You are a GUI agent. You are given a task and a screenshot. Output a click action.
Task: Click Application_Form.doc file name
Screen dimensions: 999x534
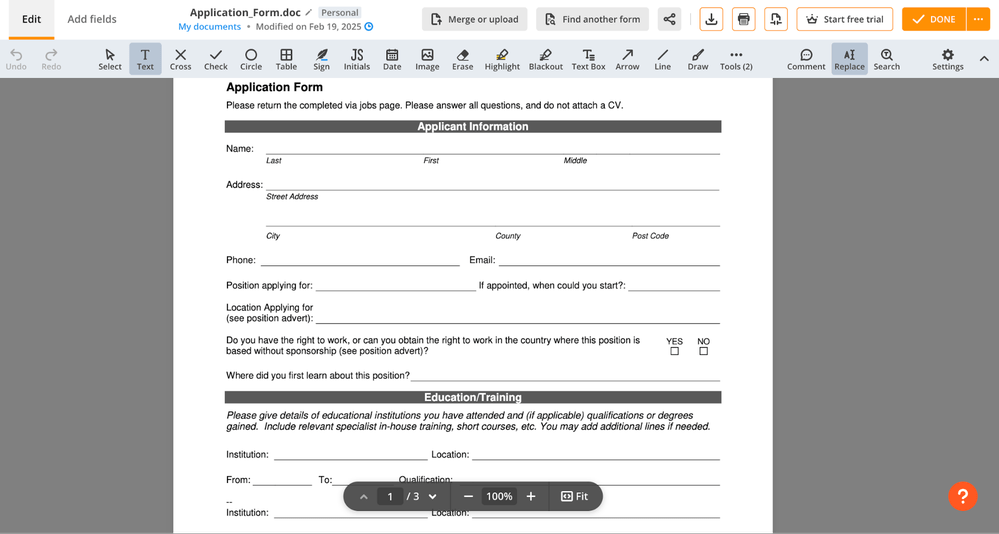245,12
